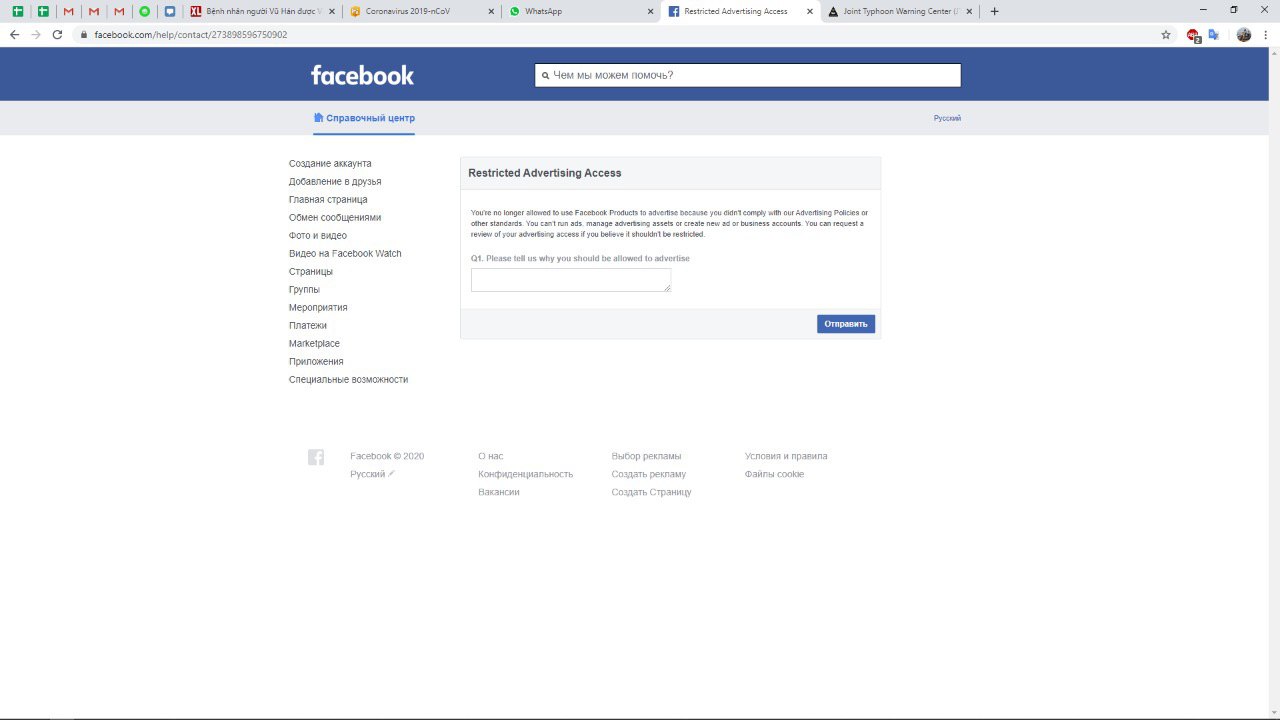Open Chrome three-dot menu
1280x720 pixels.
pos(1267,34)
